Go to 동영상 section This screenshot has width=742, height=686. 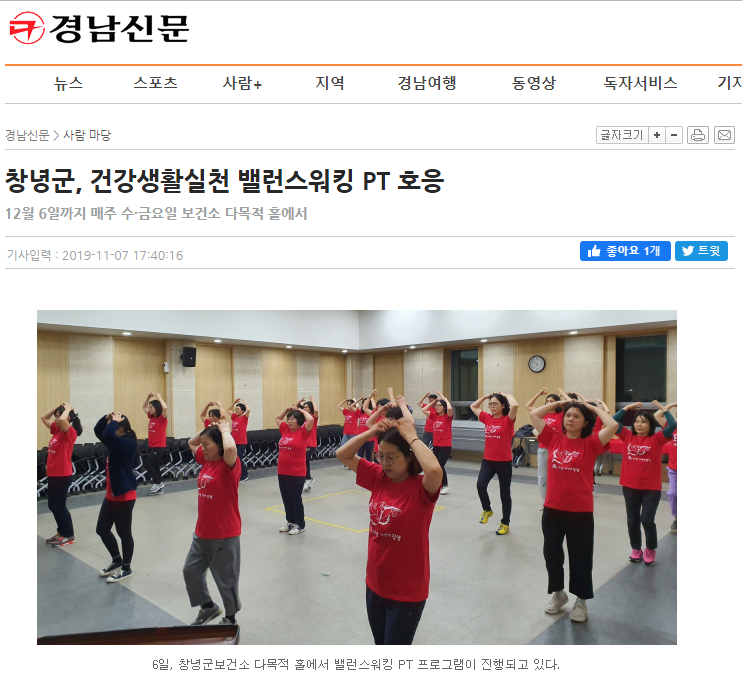[x=534, y=83]
